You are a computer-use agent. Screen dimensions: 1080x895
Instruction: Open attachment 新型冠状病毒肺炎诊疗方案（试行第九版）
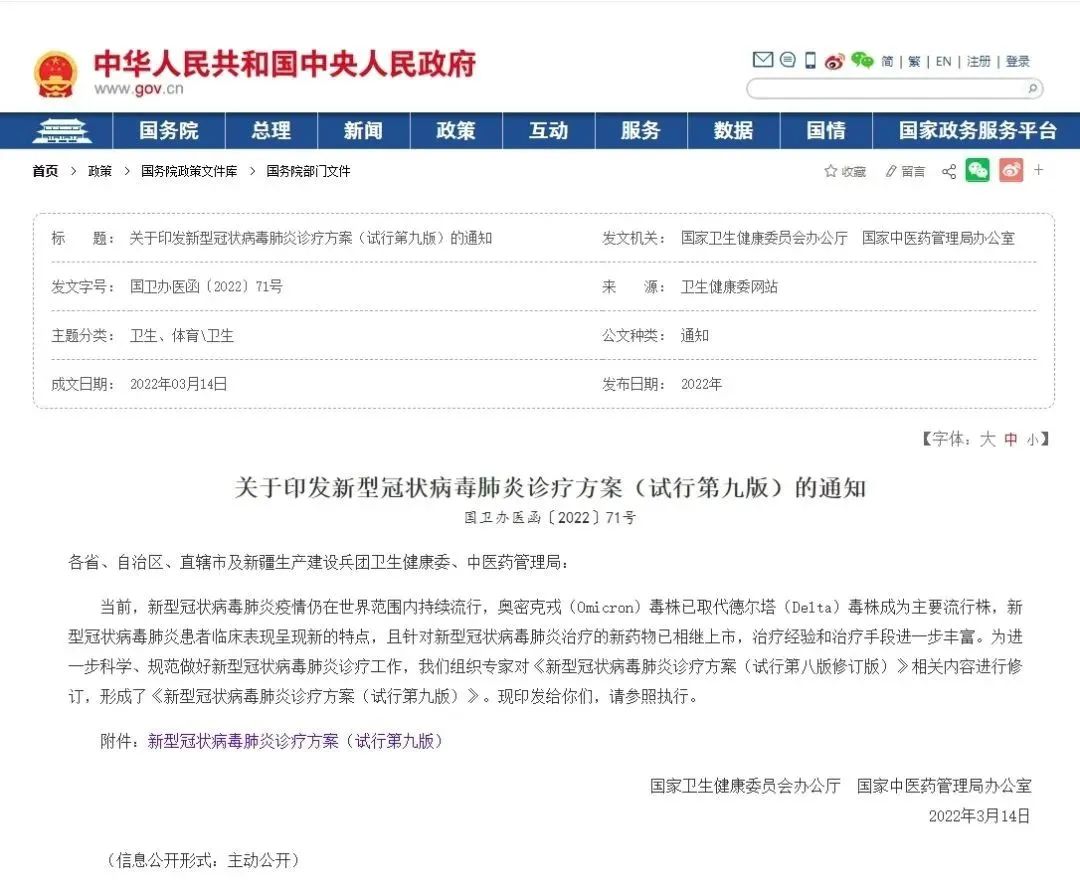[295, 741]
